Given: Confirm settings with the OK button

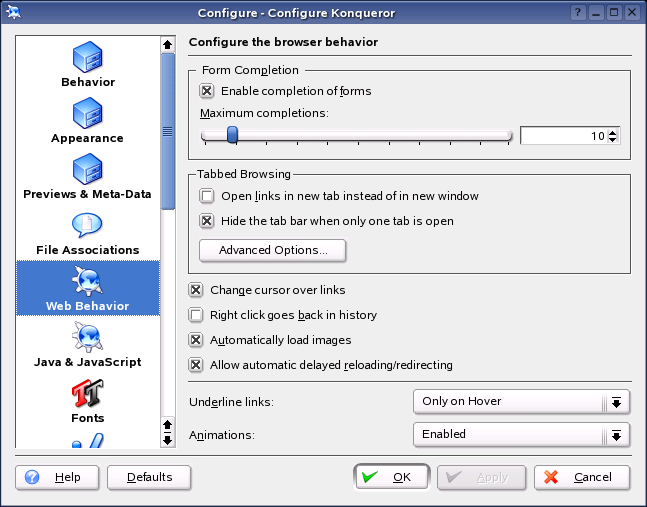Looking at the screenshot, I should point(391,477).
